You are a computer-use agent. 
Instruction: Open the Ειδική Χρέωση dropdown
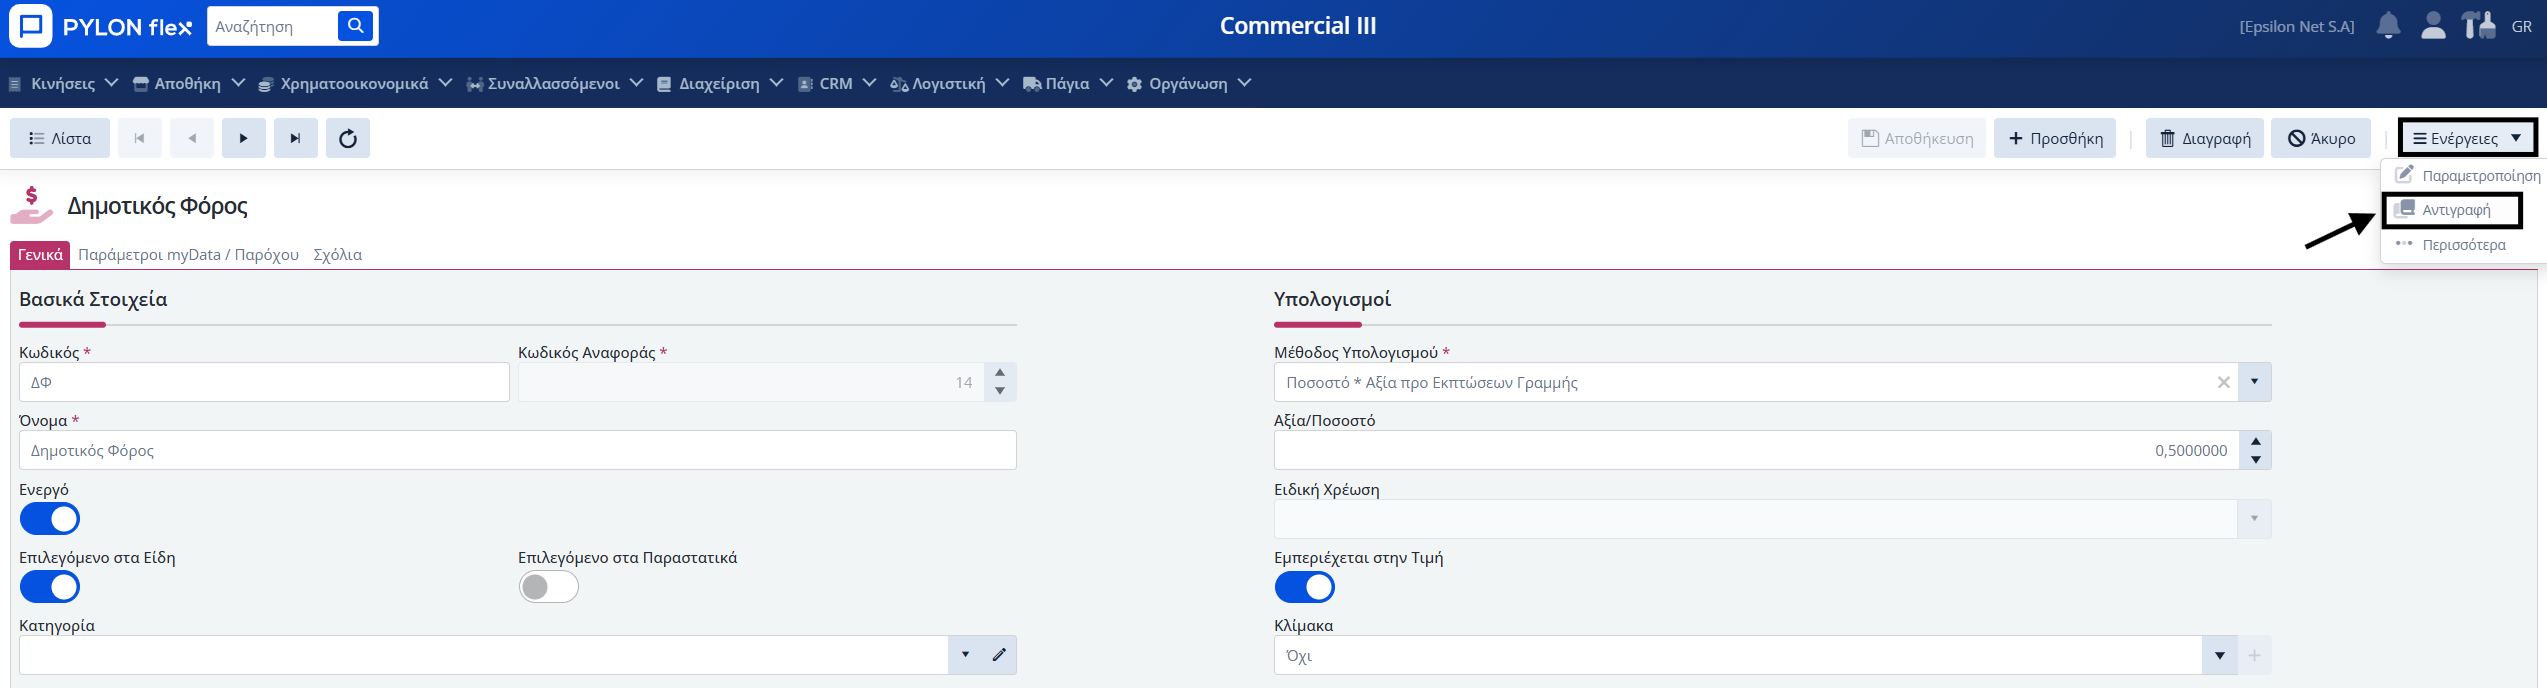[x=2254, y=519]
